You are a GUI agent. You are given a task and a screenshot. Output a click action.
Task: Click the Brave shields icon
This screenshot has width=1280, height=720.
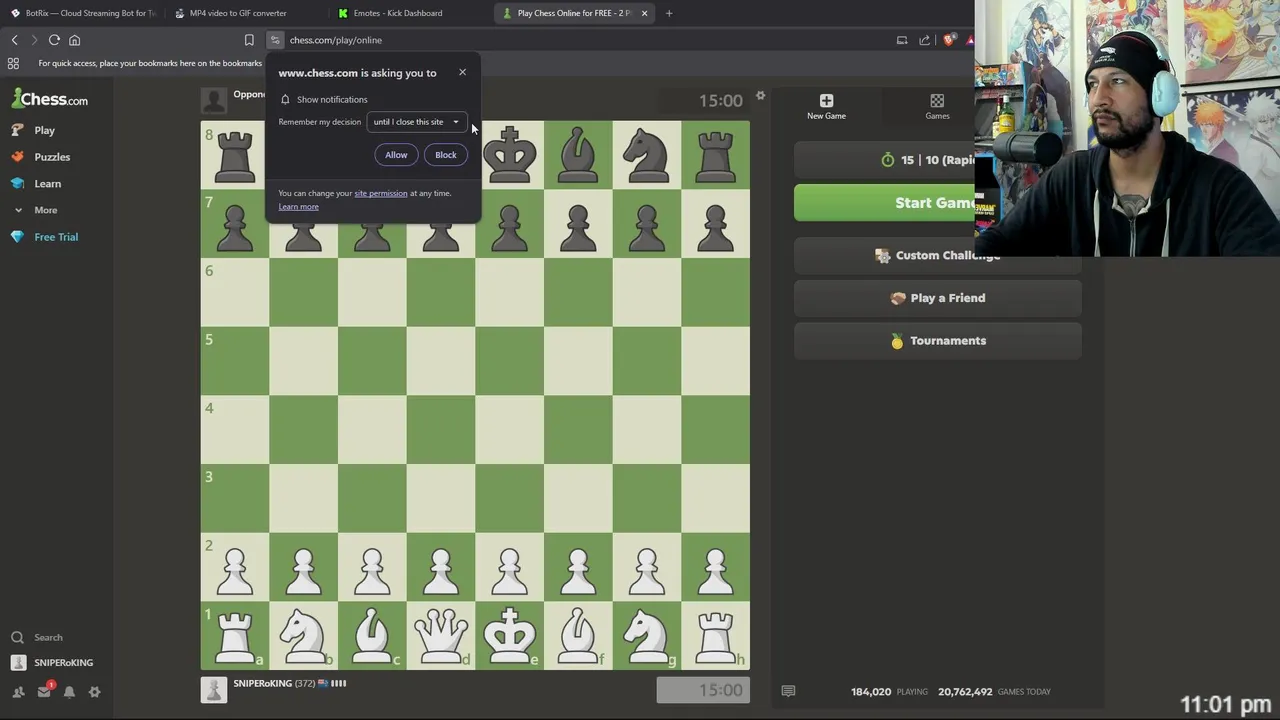(x=948, y=40)
